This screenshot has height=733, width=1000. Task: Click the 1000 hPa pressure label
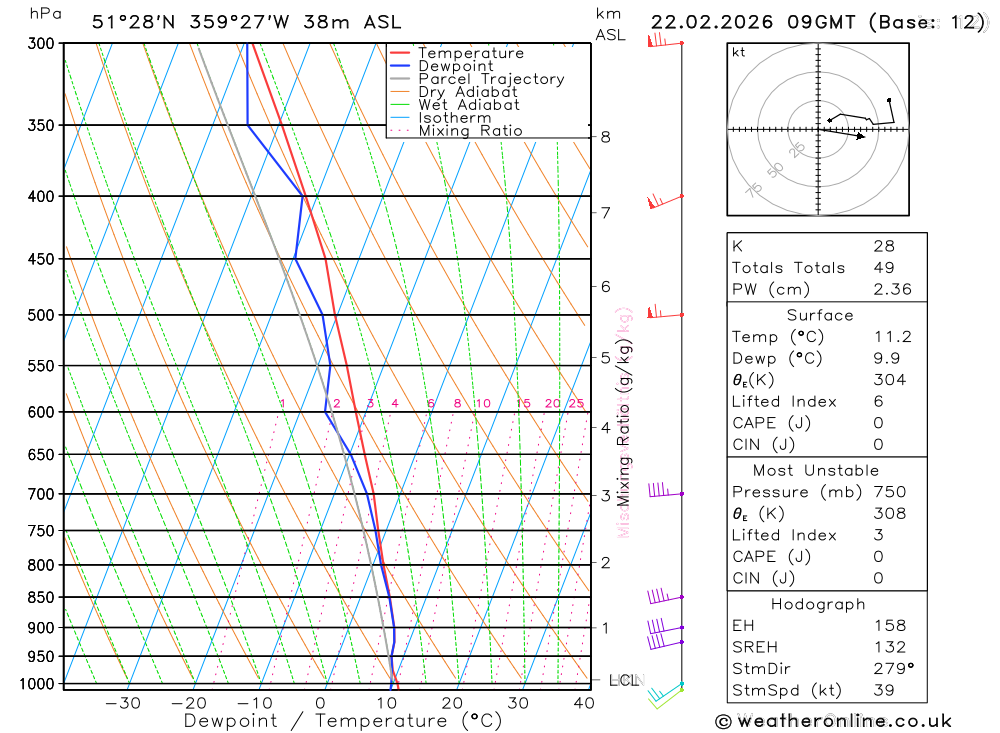pos(37,684)
